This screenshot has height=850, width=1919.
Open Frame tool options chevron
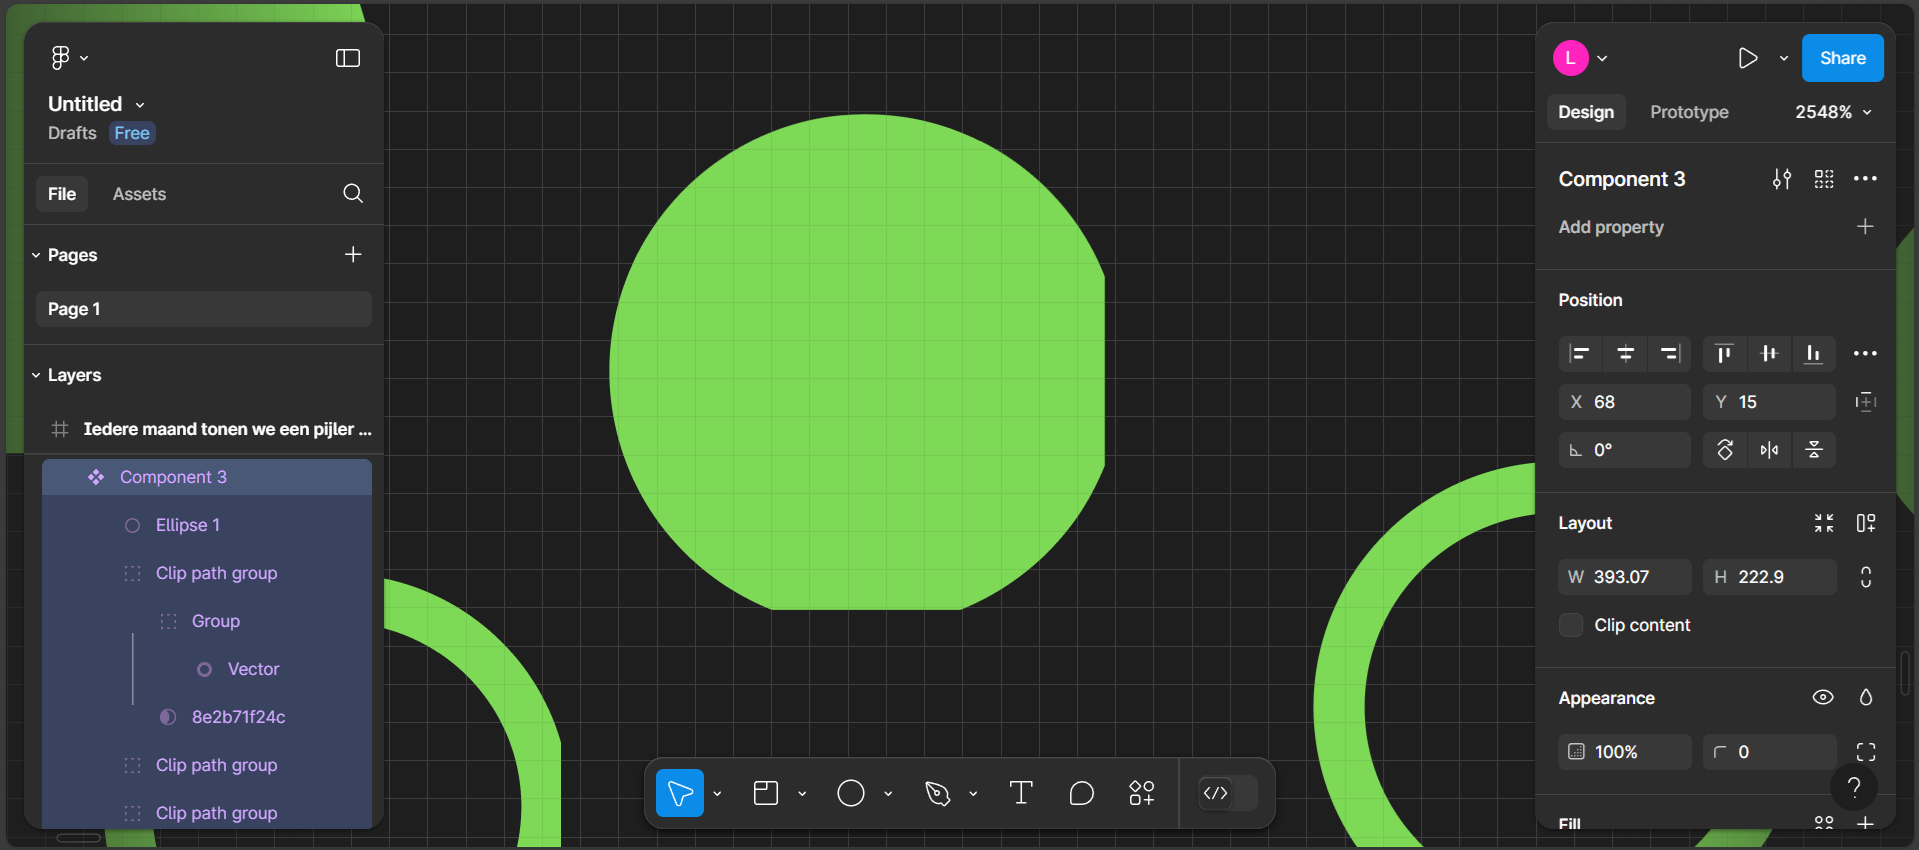pyautogui.click(x=802, y=793)
